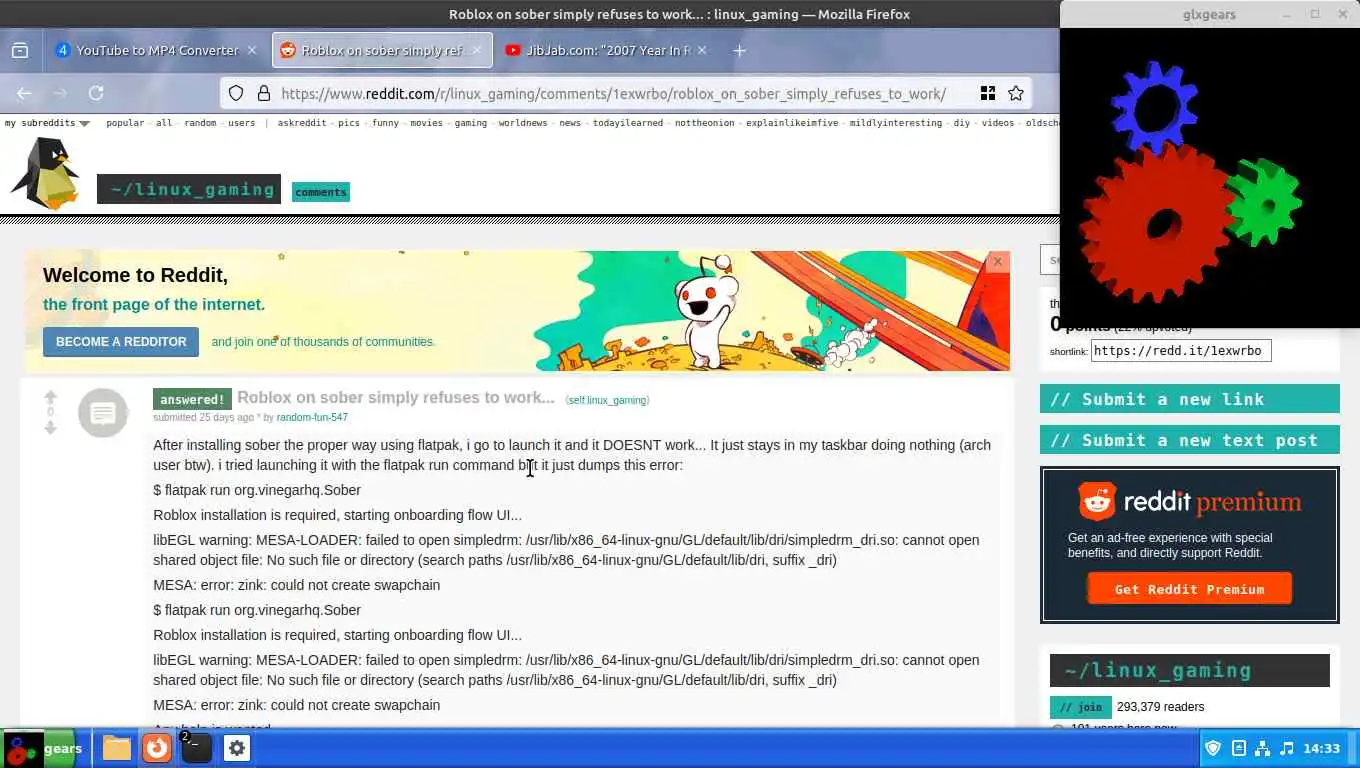Image resolution: width=1360 pixels, height=768 pixels.
Task: Click the mildlyinteresting subreddit link
Action: point(896,123)
